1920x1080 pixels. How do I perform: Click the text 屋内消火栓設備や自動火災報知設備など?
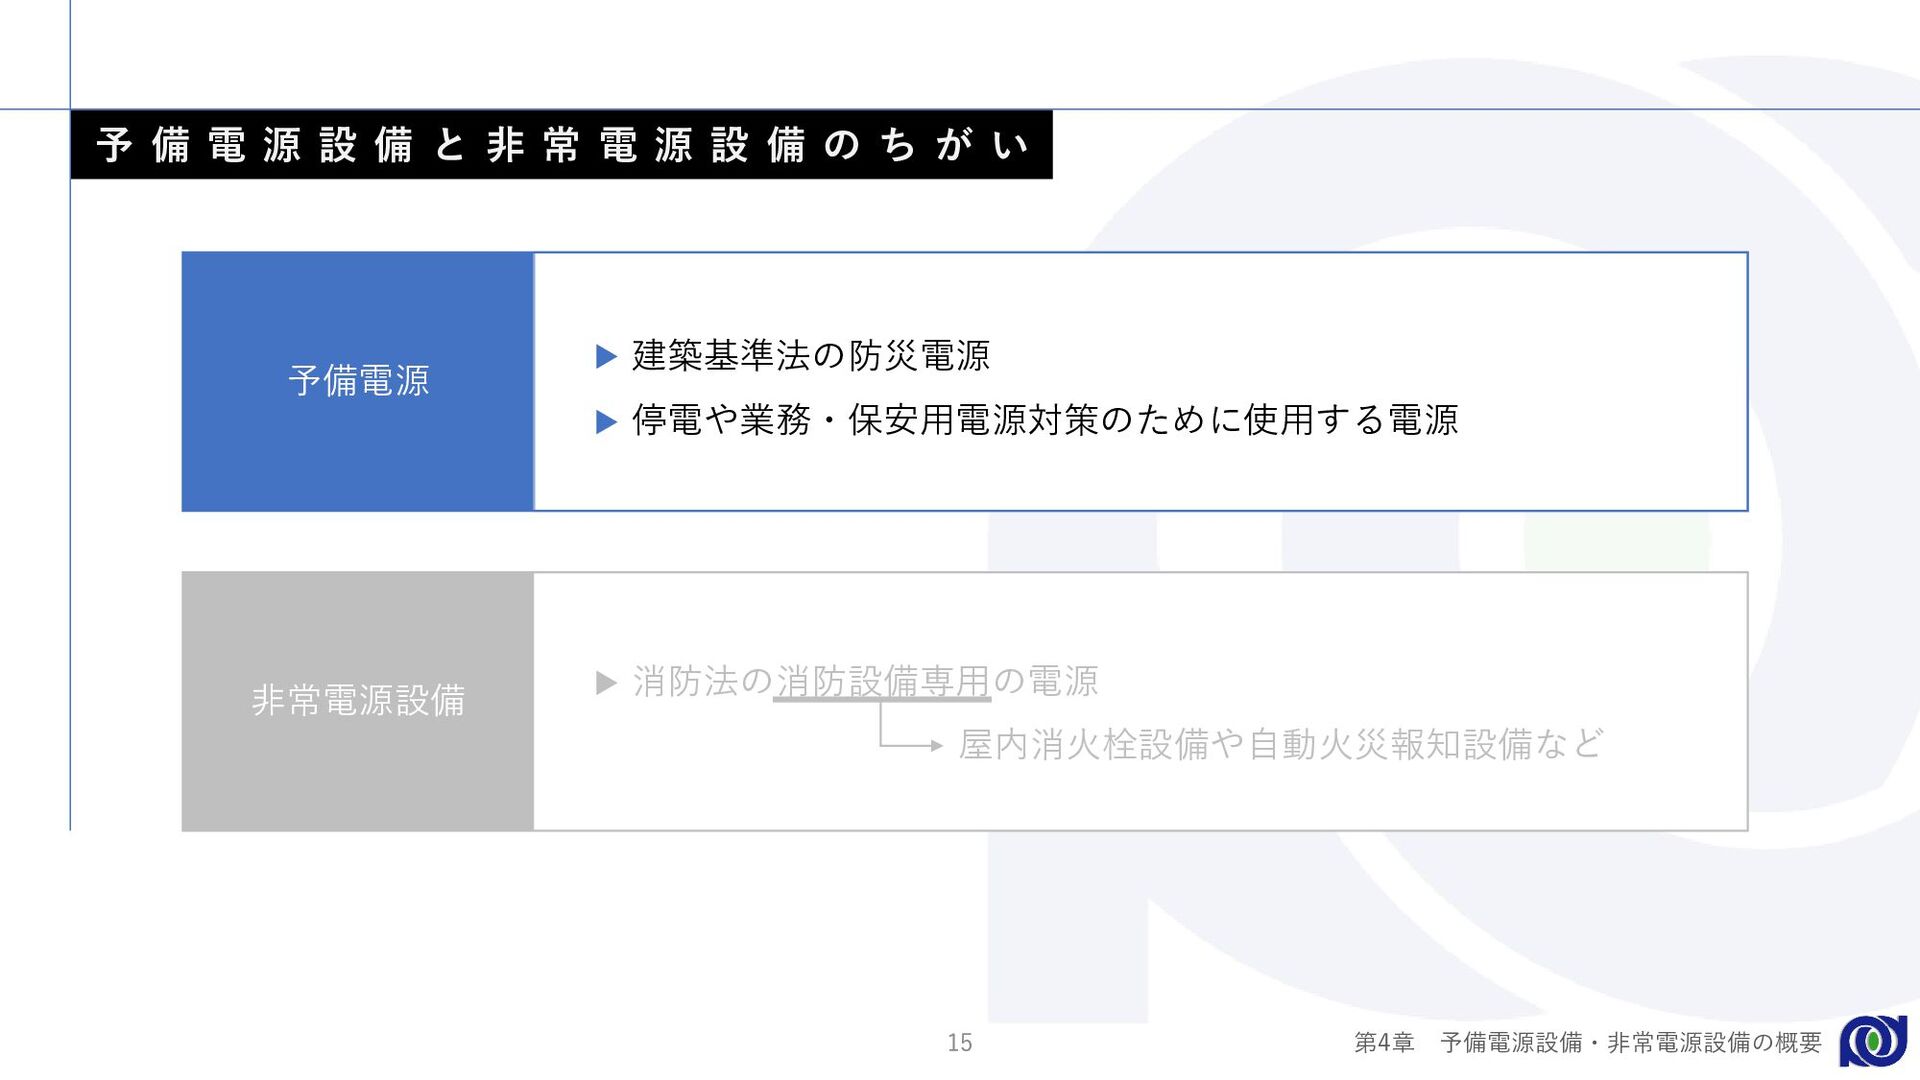(1281, 745)
